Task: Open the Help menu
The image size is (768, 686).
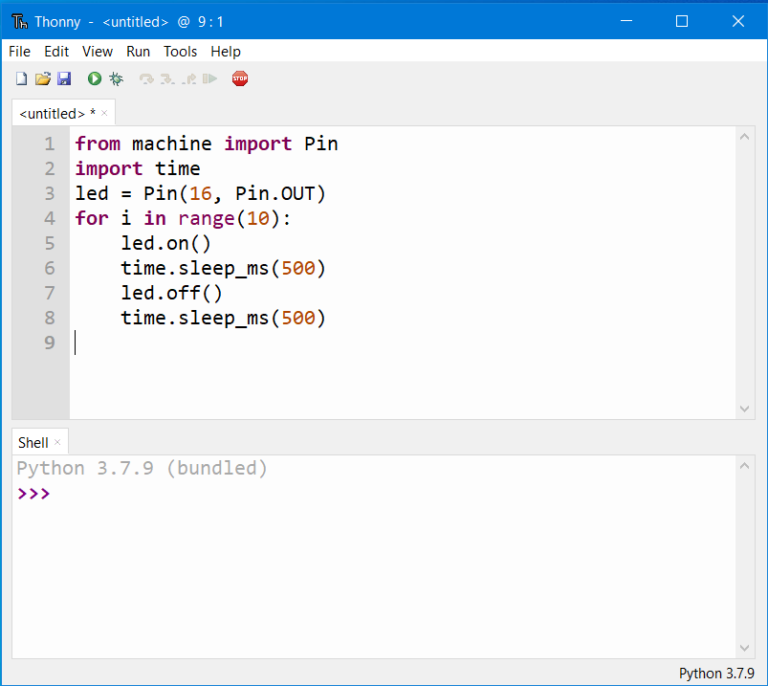Action: (225, 51)
